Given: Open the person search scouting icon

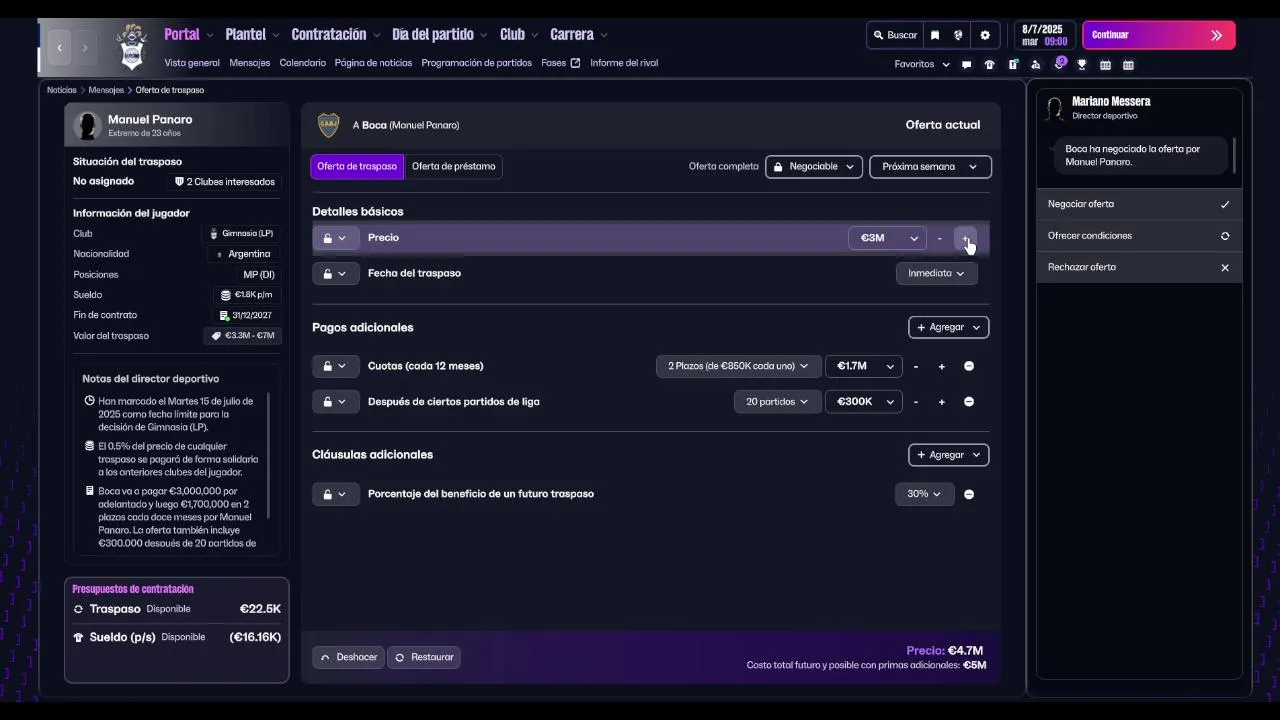Looking at the screenshot, I should click(x=1035, y=64).
